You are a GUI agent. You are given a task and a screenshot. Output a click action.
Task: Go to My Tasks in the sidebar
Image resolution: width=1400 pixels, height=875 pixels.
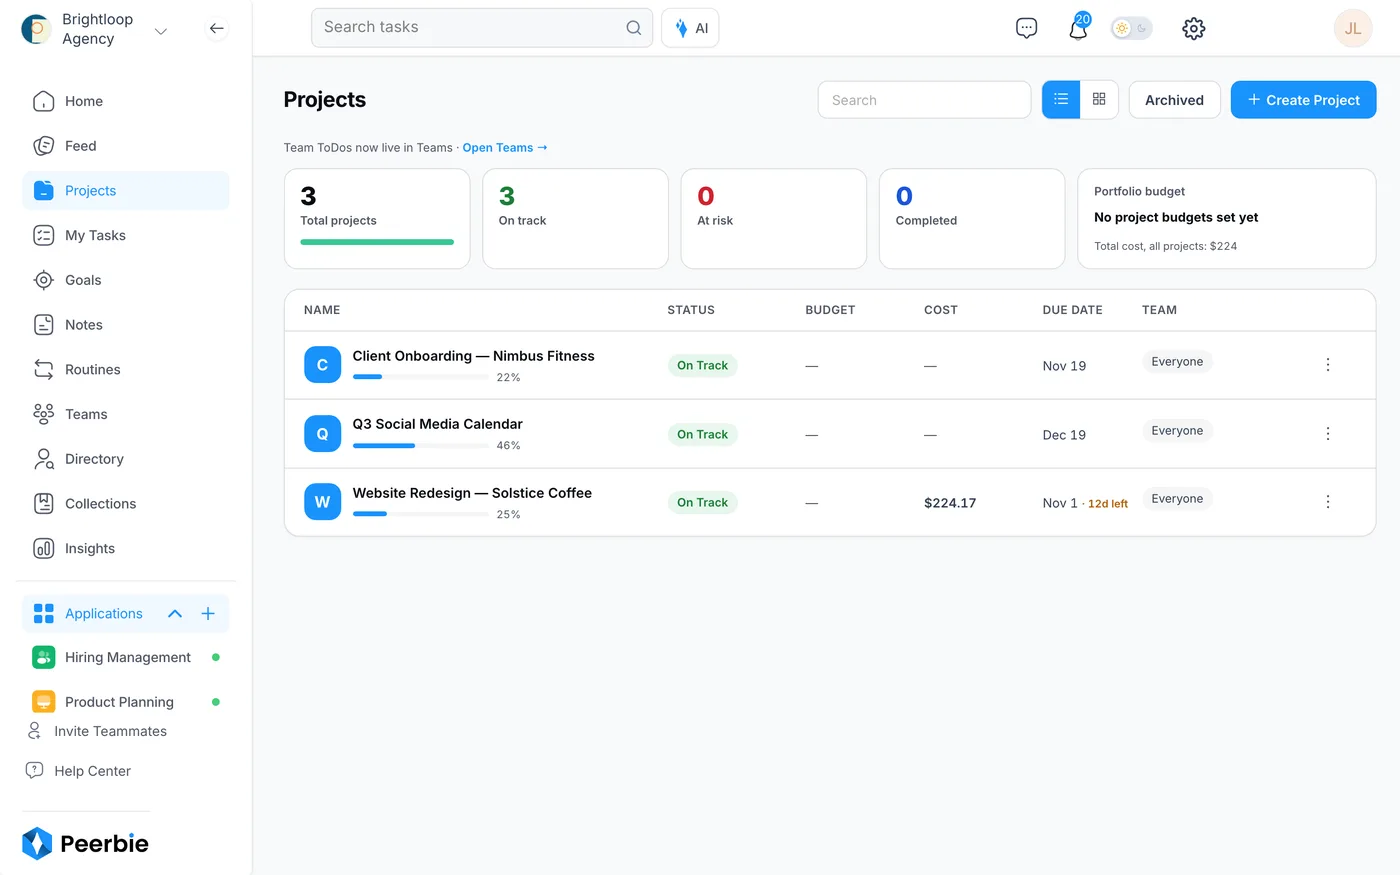point(126,236)
